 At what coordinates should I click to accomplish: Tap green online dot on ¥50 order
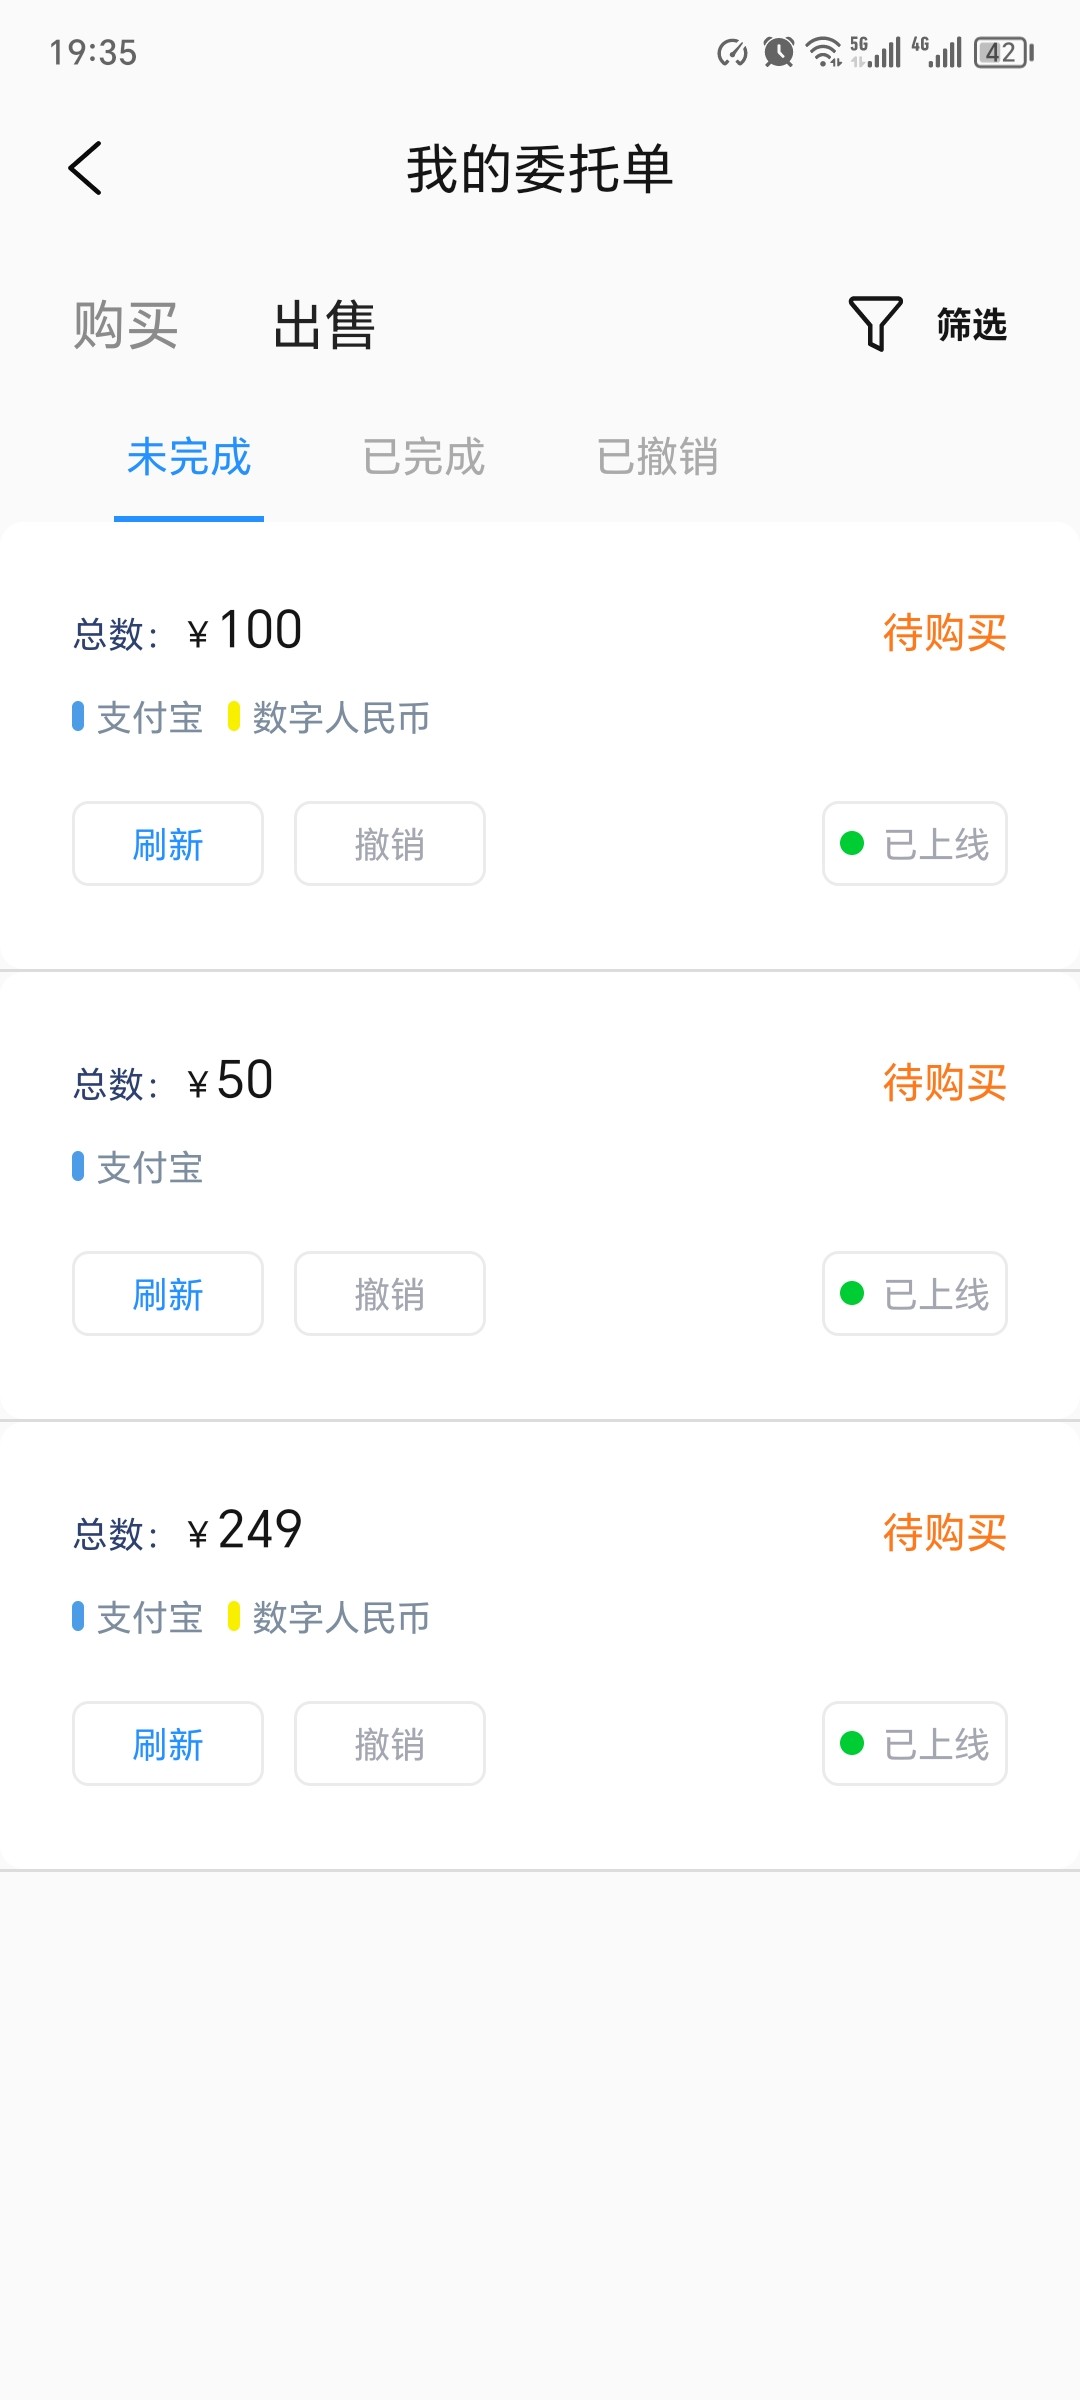852,1294
